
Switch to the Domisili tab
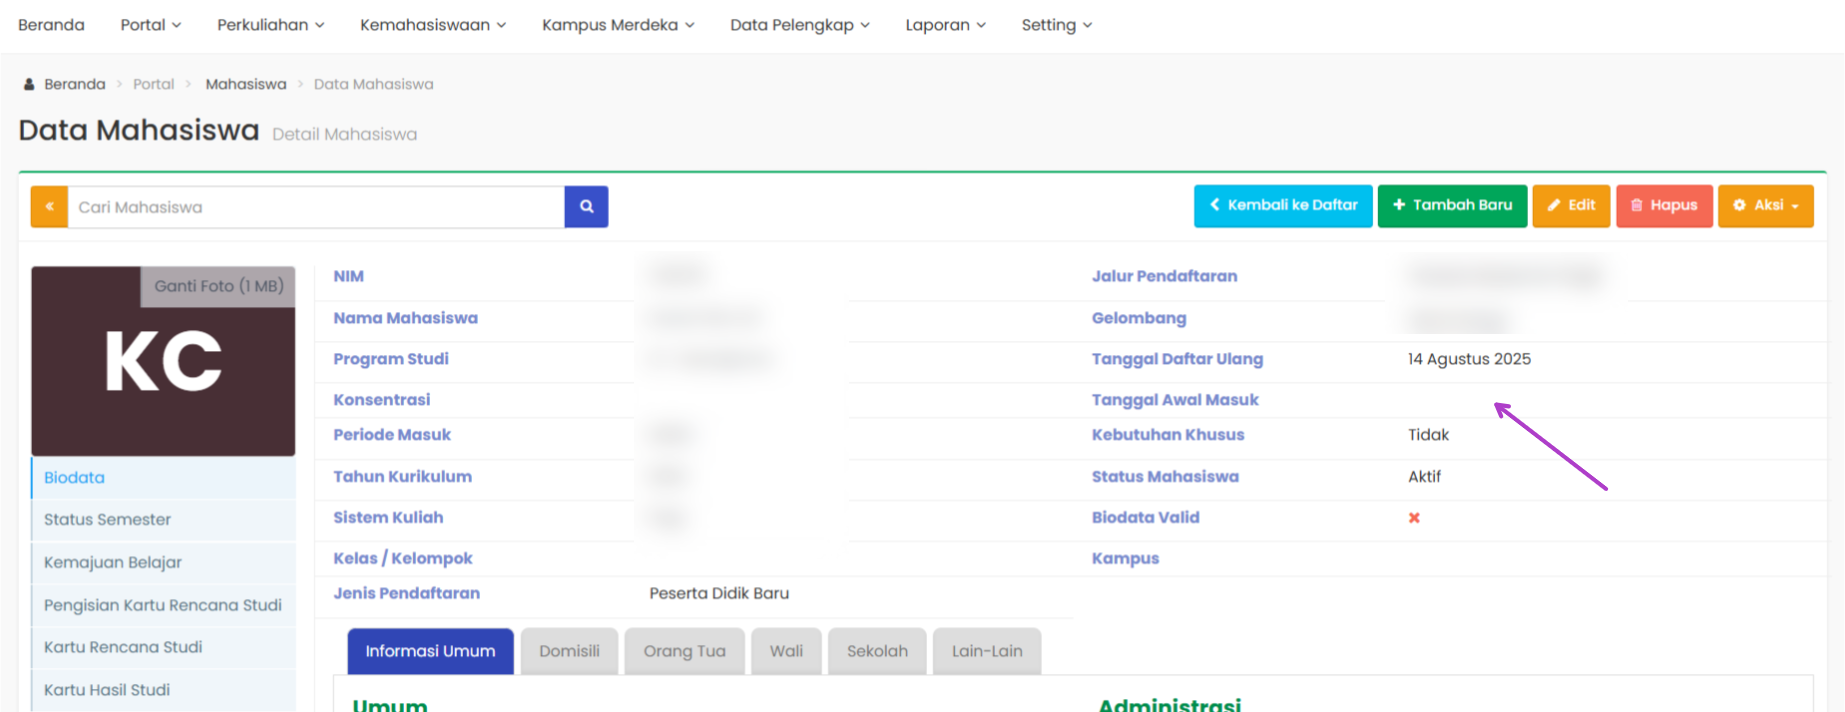[569, 652]
